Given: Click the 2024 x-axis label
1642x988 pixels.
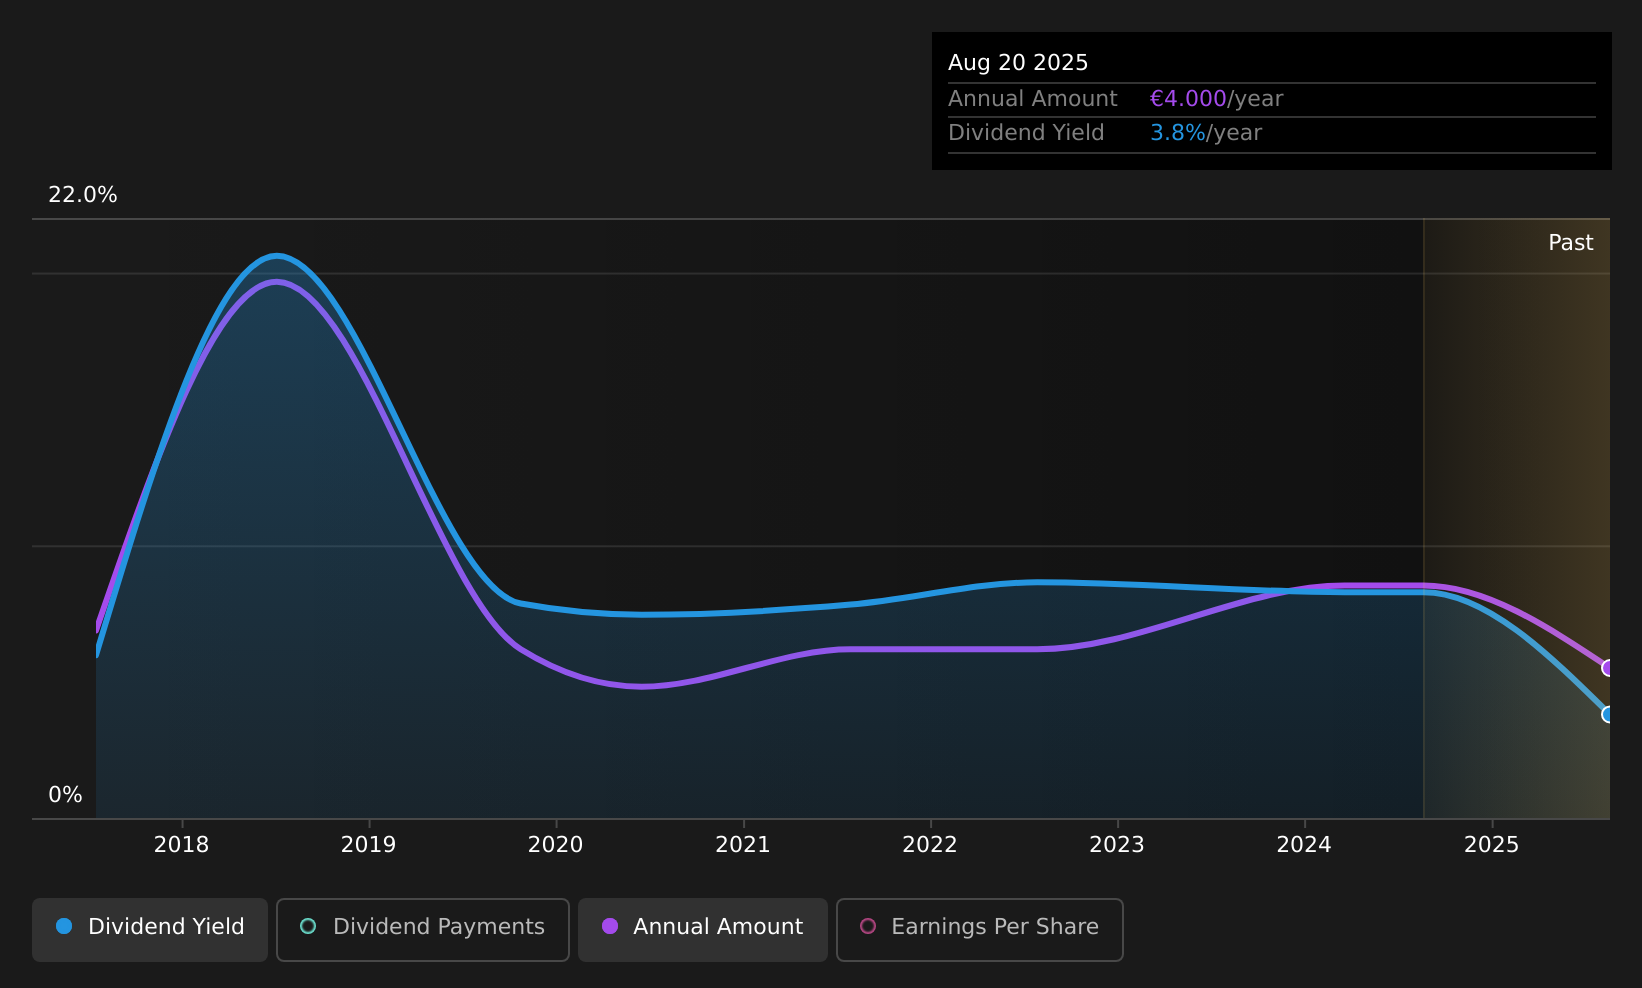Looking at the screenshot, I should (1304, 845).
